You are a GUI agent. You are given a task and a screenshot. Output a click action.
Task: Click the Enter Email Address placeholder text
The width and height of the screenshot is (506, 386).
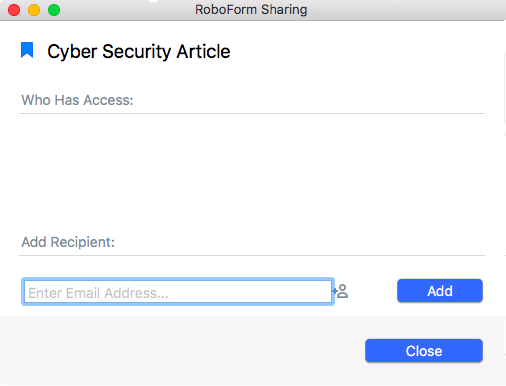click(98, 293)
